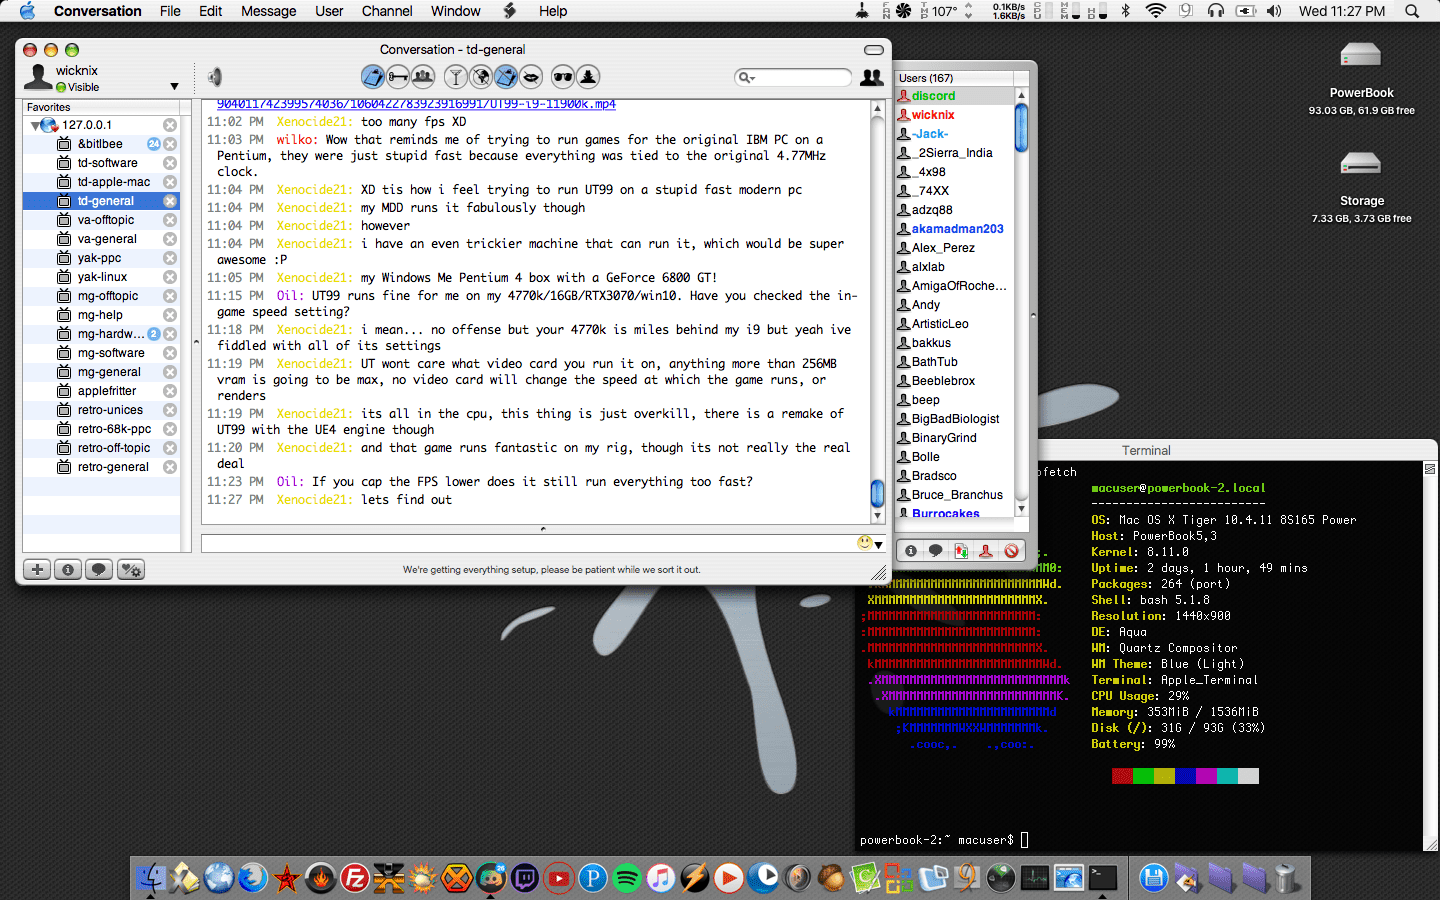Click the message input field
Screen dimensions: 1440x900
(528, 543)
